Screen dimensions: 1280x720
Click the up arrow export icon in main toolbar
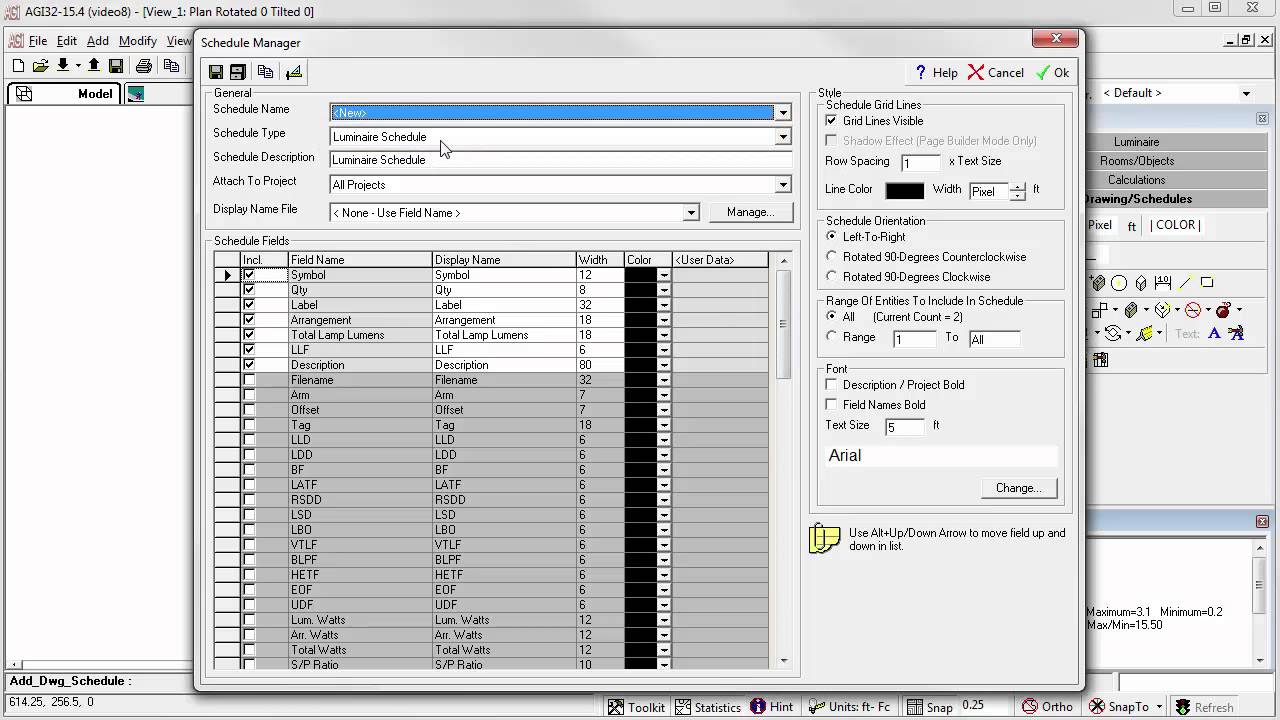(94, 66)
